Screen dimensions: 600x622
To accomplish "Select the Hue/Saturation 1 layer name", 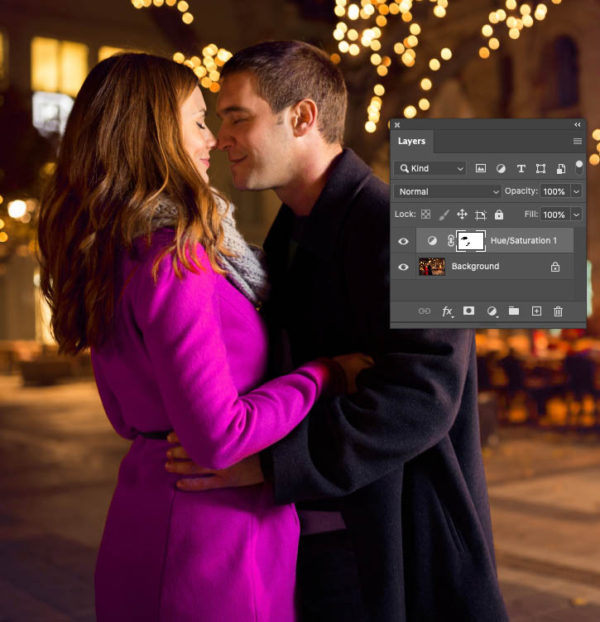I will [x=523, y=240].
